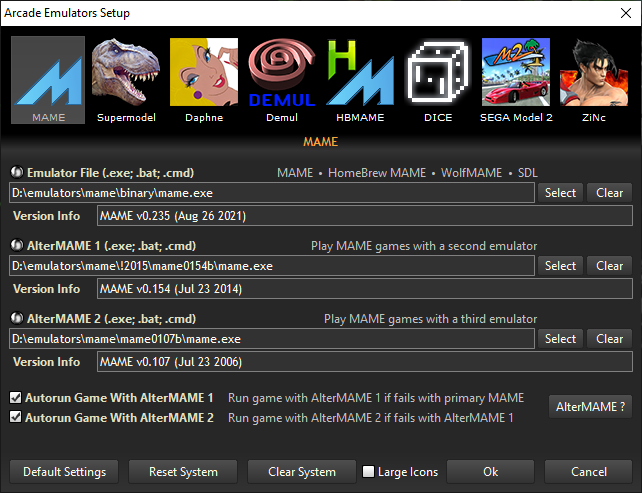Open the AlterMAME ? help button
Image resolution: width=642 pixels, height=493 pixels.
click(x=591, y=407)
